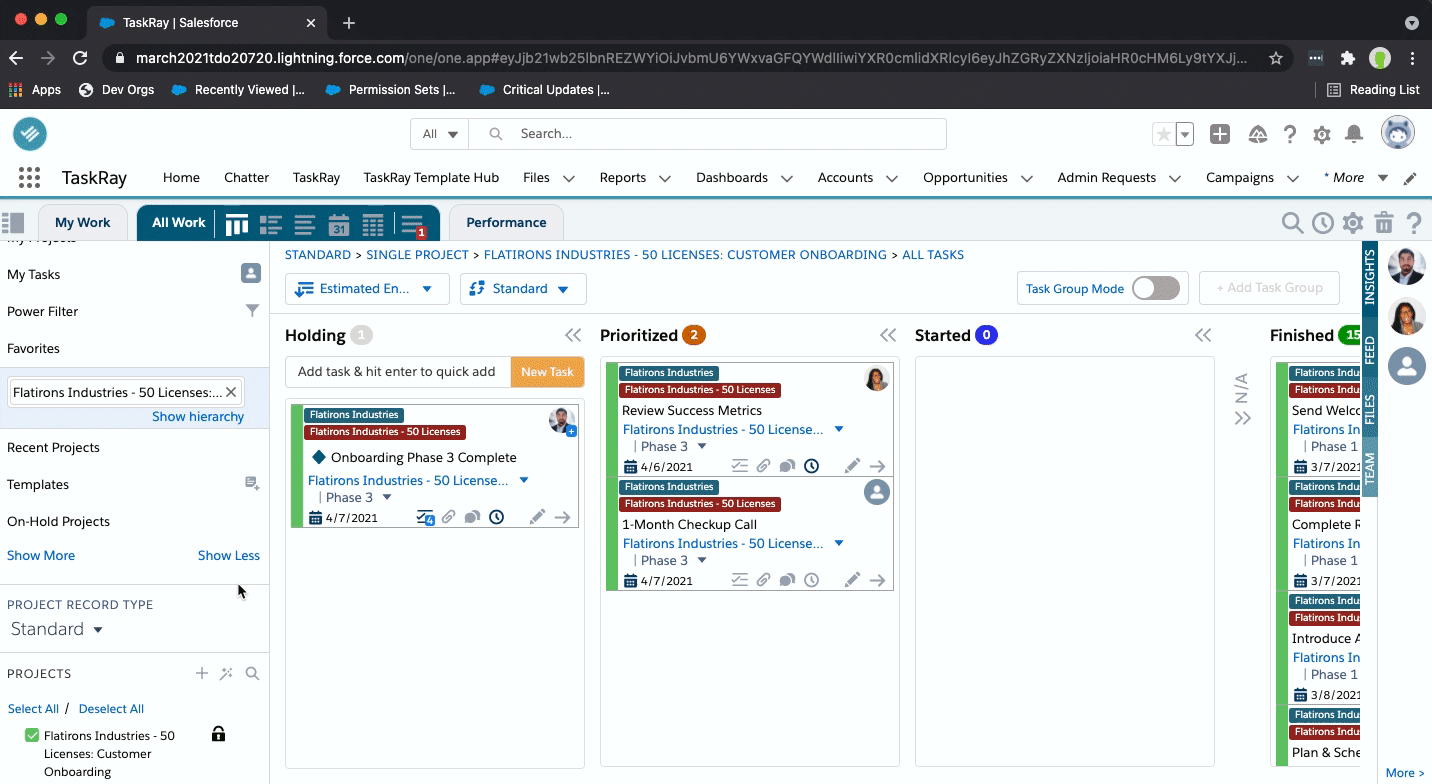Click Show hierarchy link
The height and width of the screenshot is (784, 1432).
198,417
